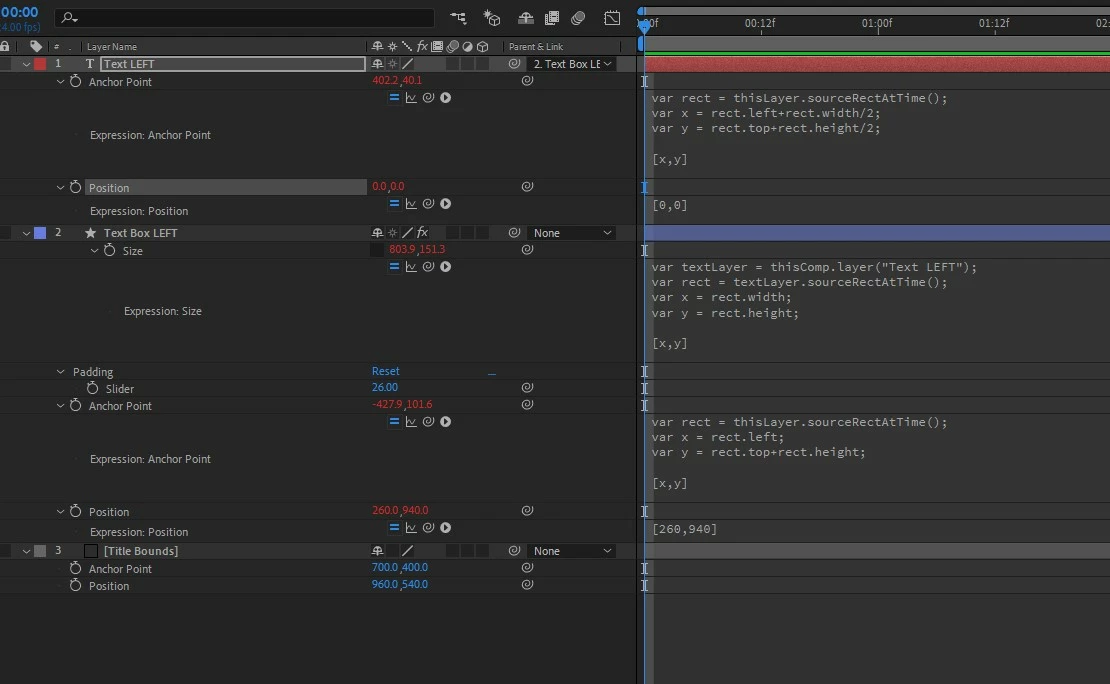Click the Title Bounds Anchor Point value 700.0
The image size is (1110, 684).
click(x=385, y=567)
